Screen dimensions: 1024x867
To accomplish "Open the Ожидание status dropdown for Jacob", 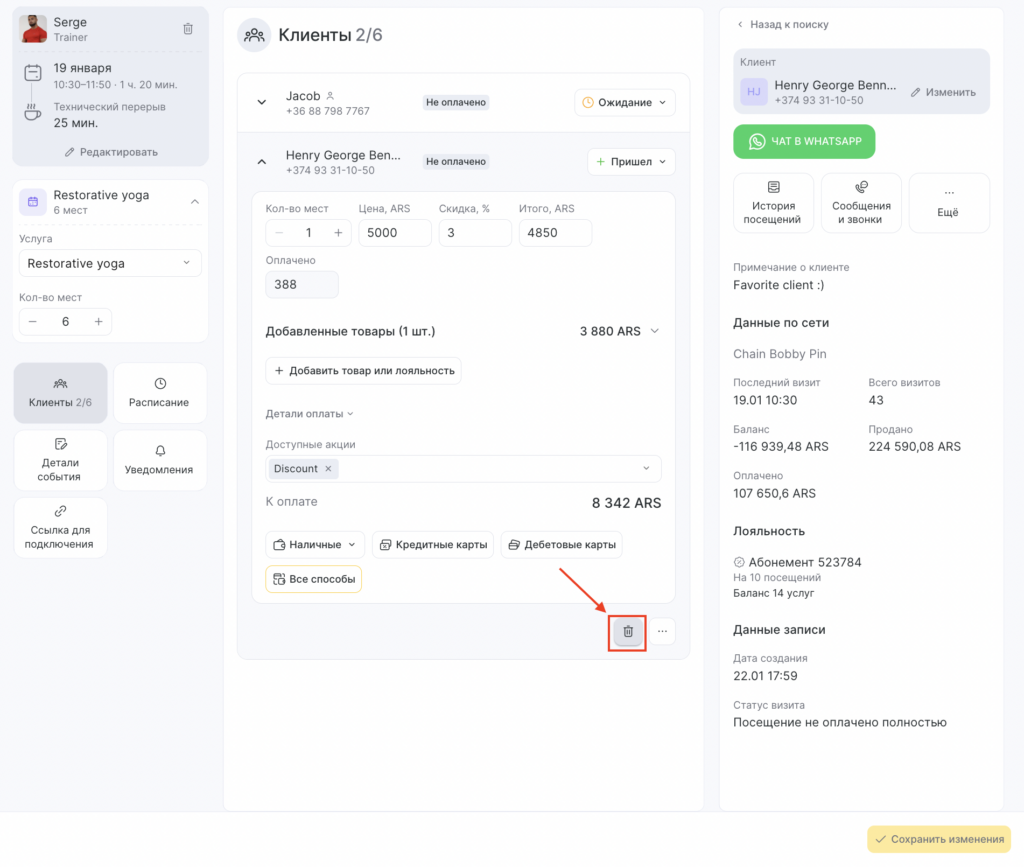I will [x=624, y=102].
